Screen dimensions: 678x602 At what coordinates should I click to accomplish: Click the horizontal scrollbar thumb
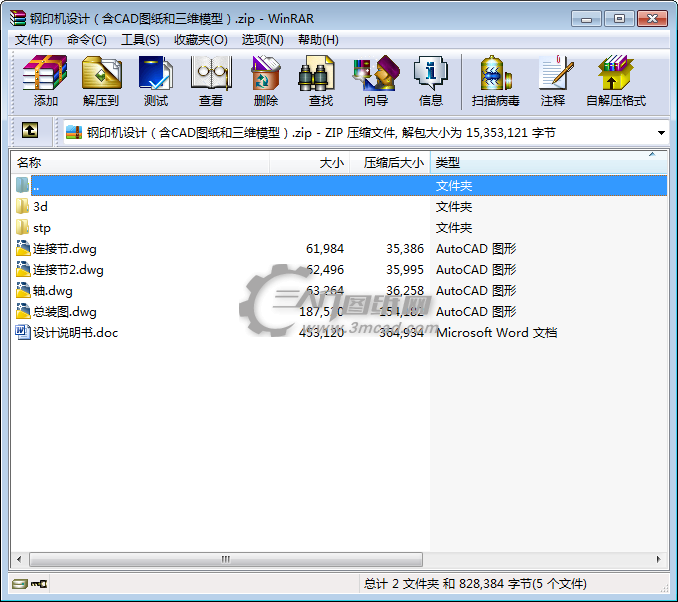(x=226, y=559)
